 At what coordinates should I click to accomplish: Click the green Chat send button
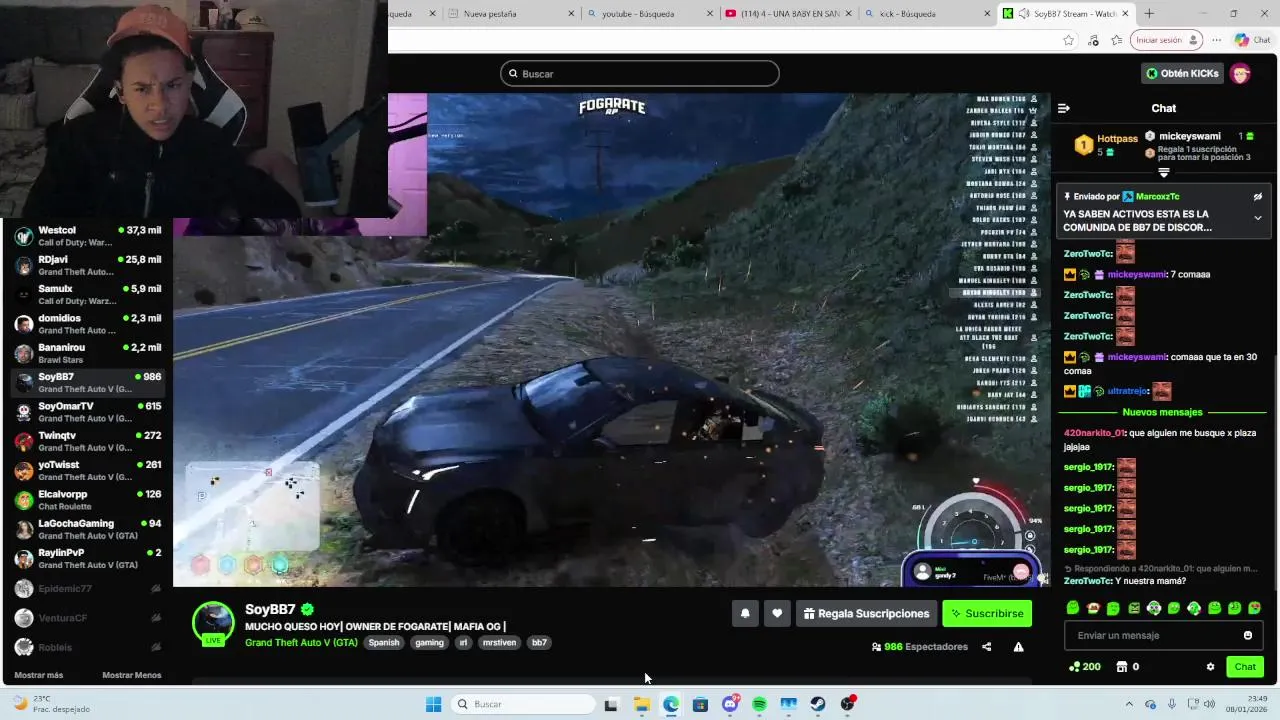point(1245,667)
